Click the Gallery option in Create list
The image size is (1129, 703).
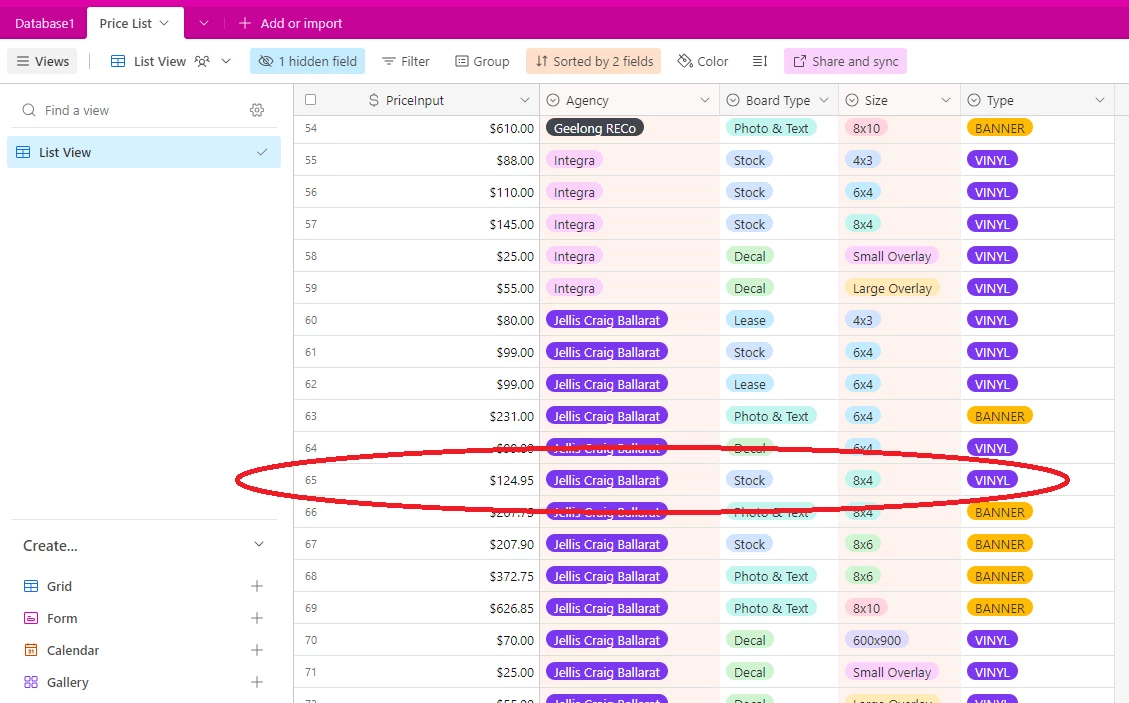pyautogui.click(x=68, y=682)
